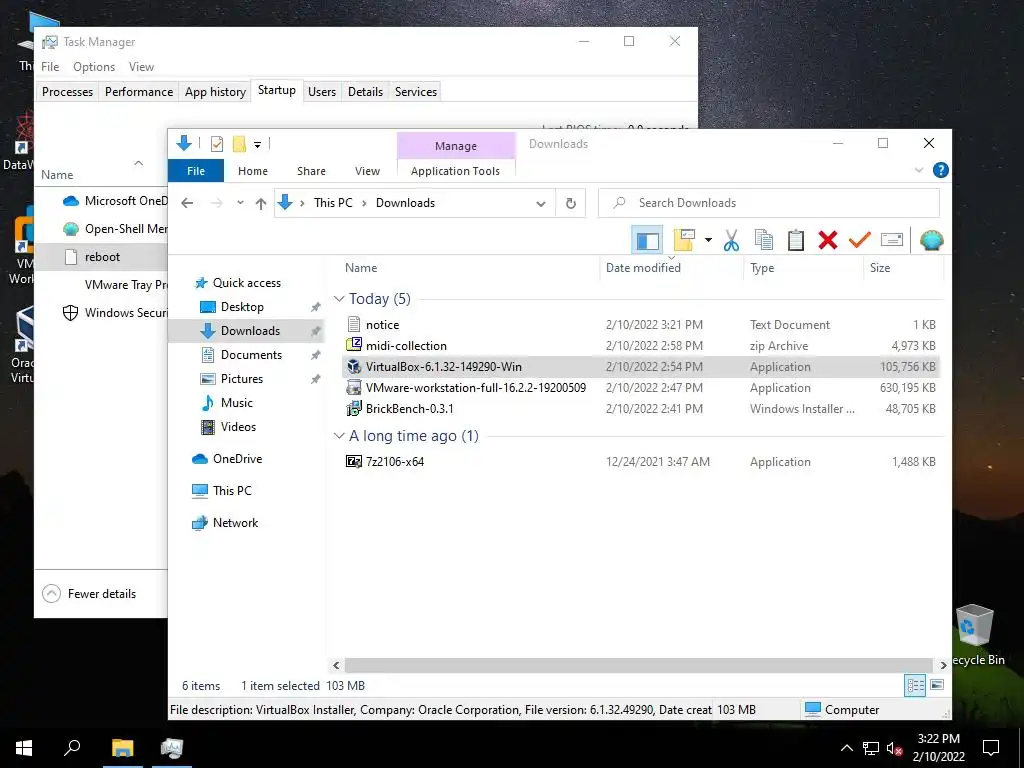Screen dimensions: 1024x768
Task: Click This PC in address bar
Action: (x=333, y=203)
